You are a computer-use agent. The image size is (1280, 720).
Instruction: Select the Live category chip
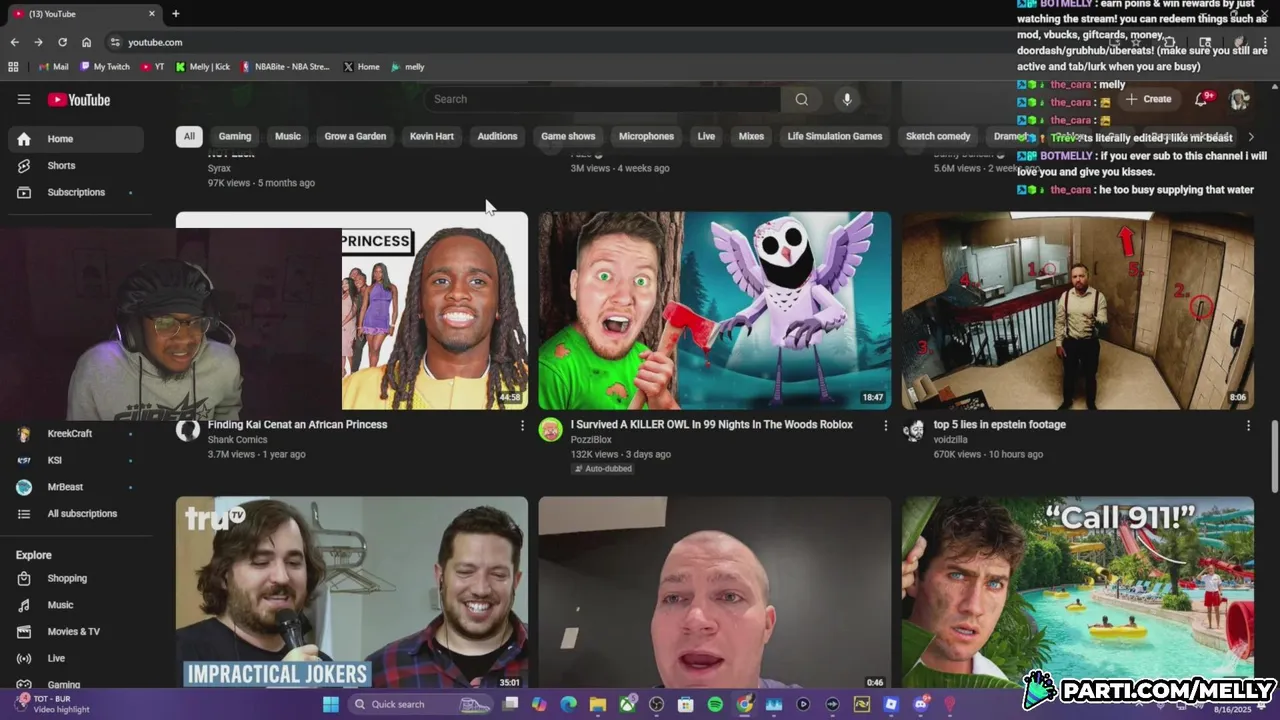pyautogui.click(x=706, y=136)
